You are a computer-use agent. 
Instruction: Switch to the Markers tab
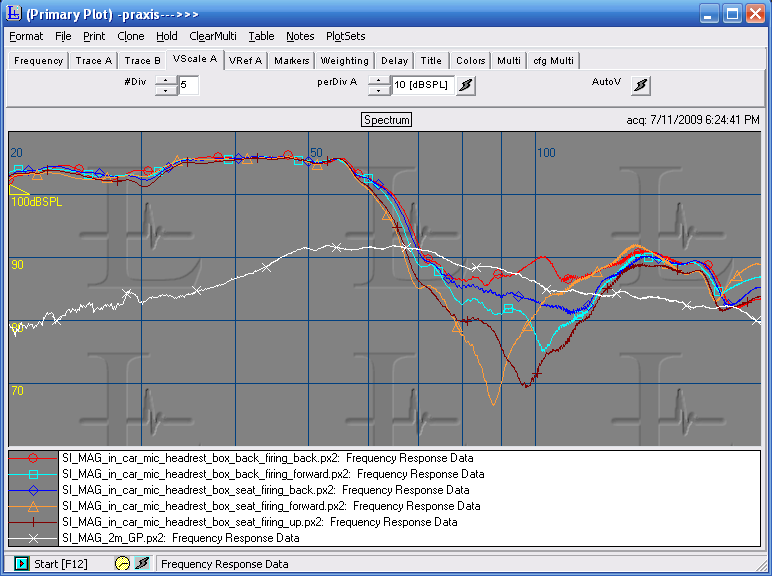point(291,61)
